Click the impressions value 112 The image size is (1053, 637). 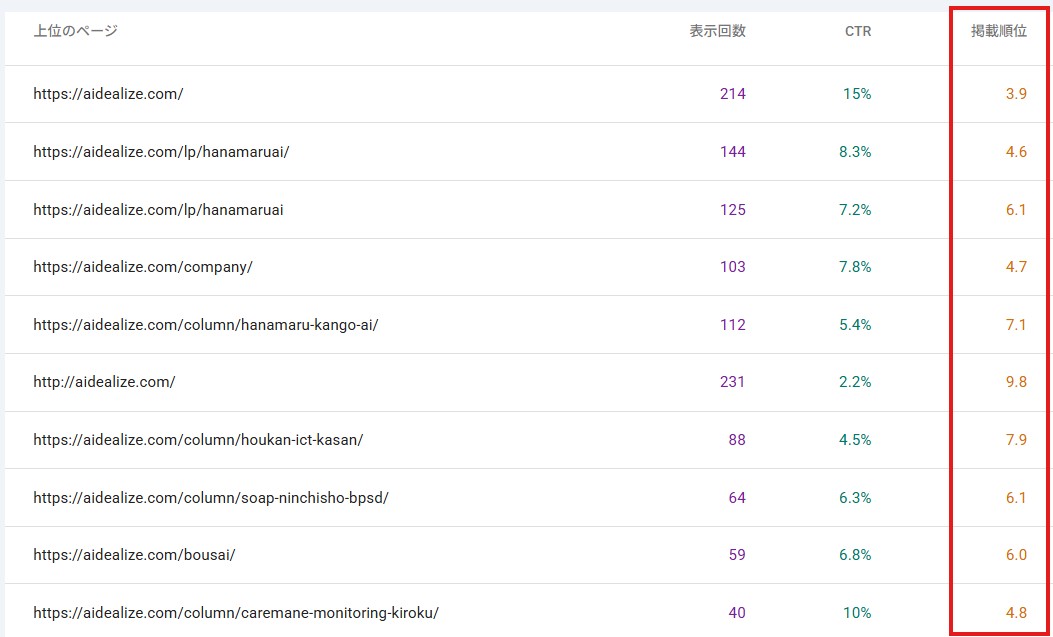(733, 325)
